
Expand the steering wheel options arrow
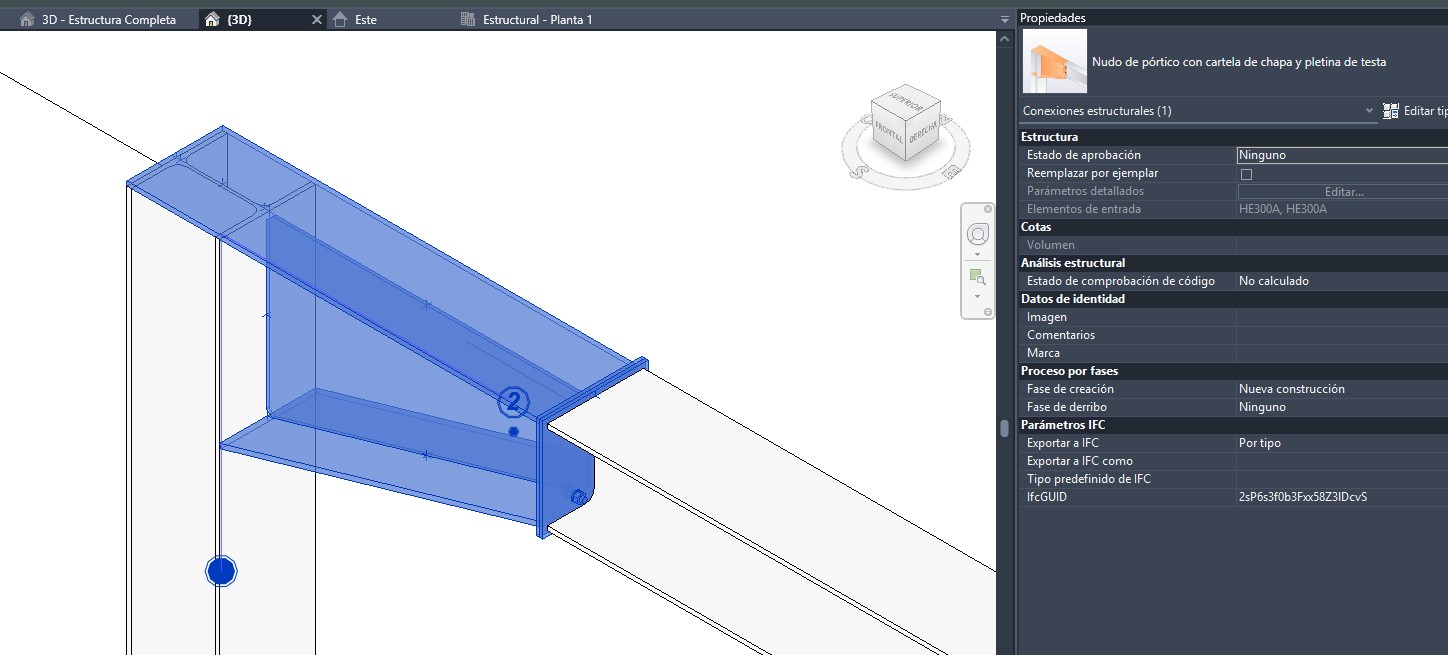977,254
